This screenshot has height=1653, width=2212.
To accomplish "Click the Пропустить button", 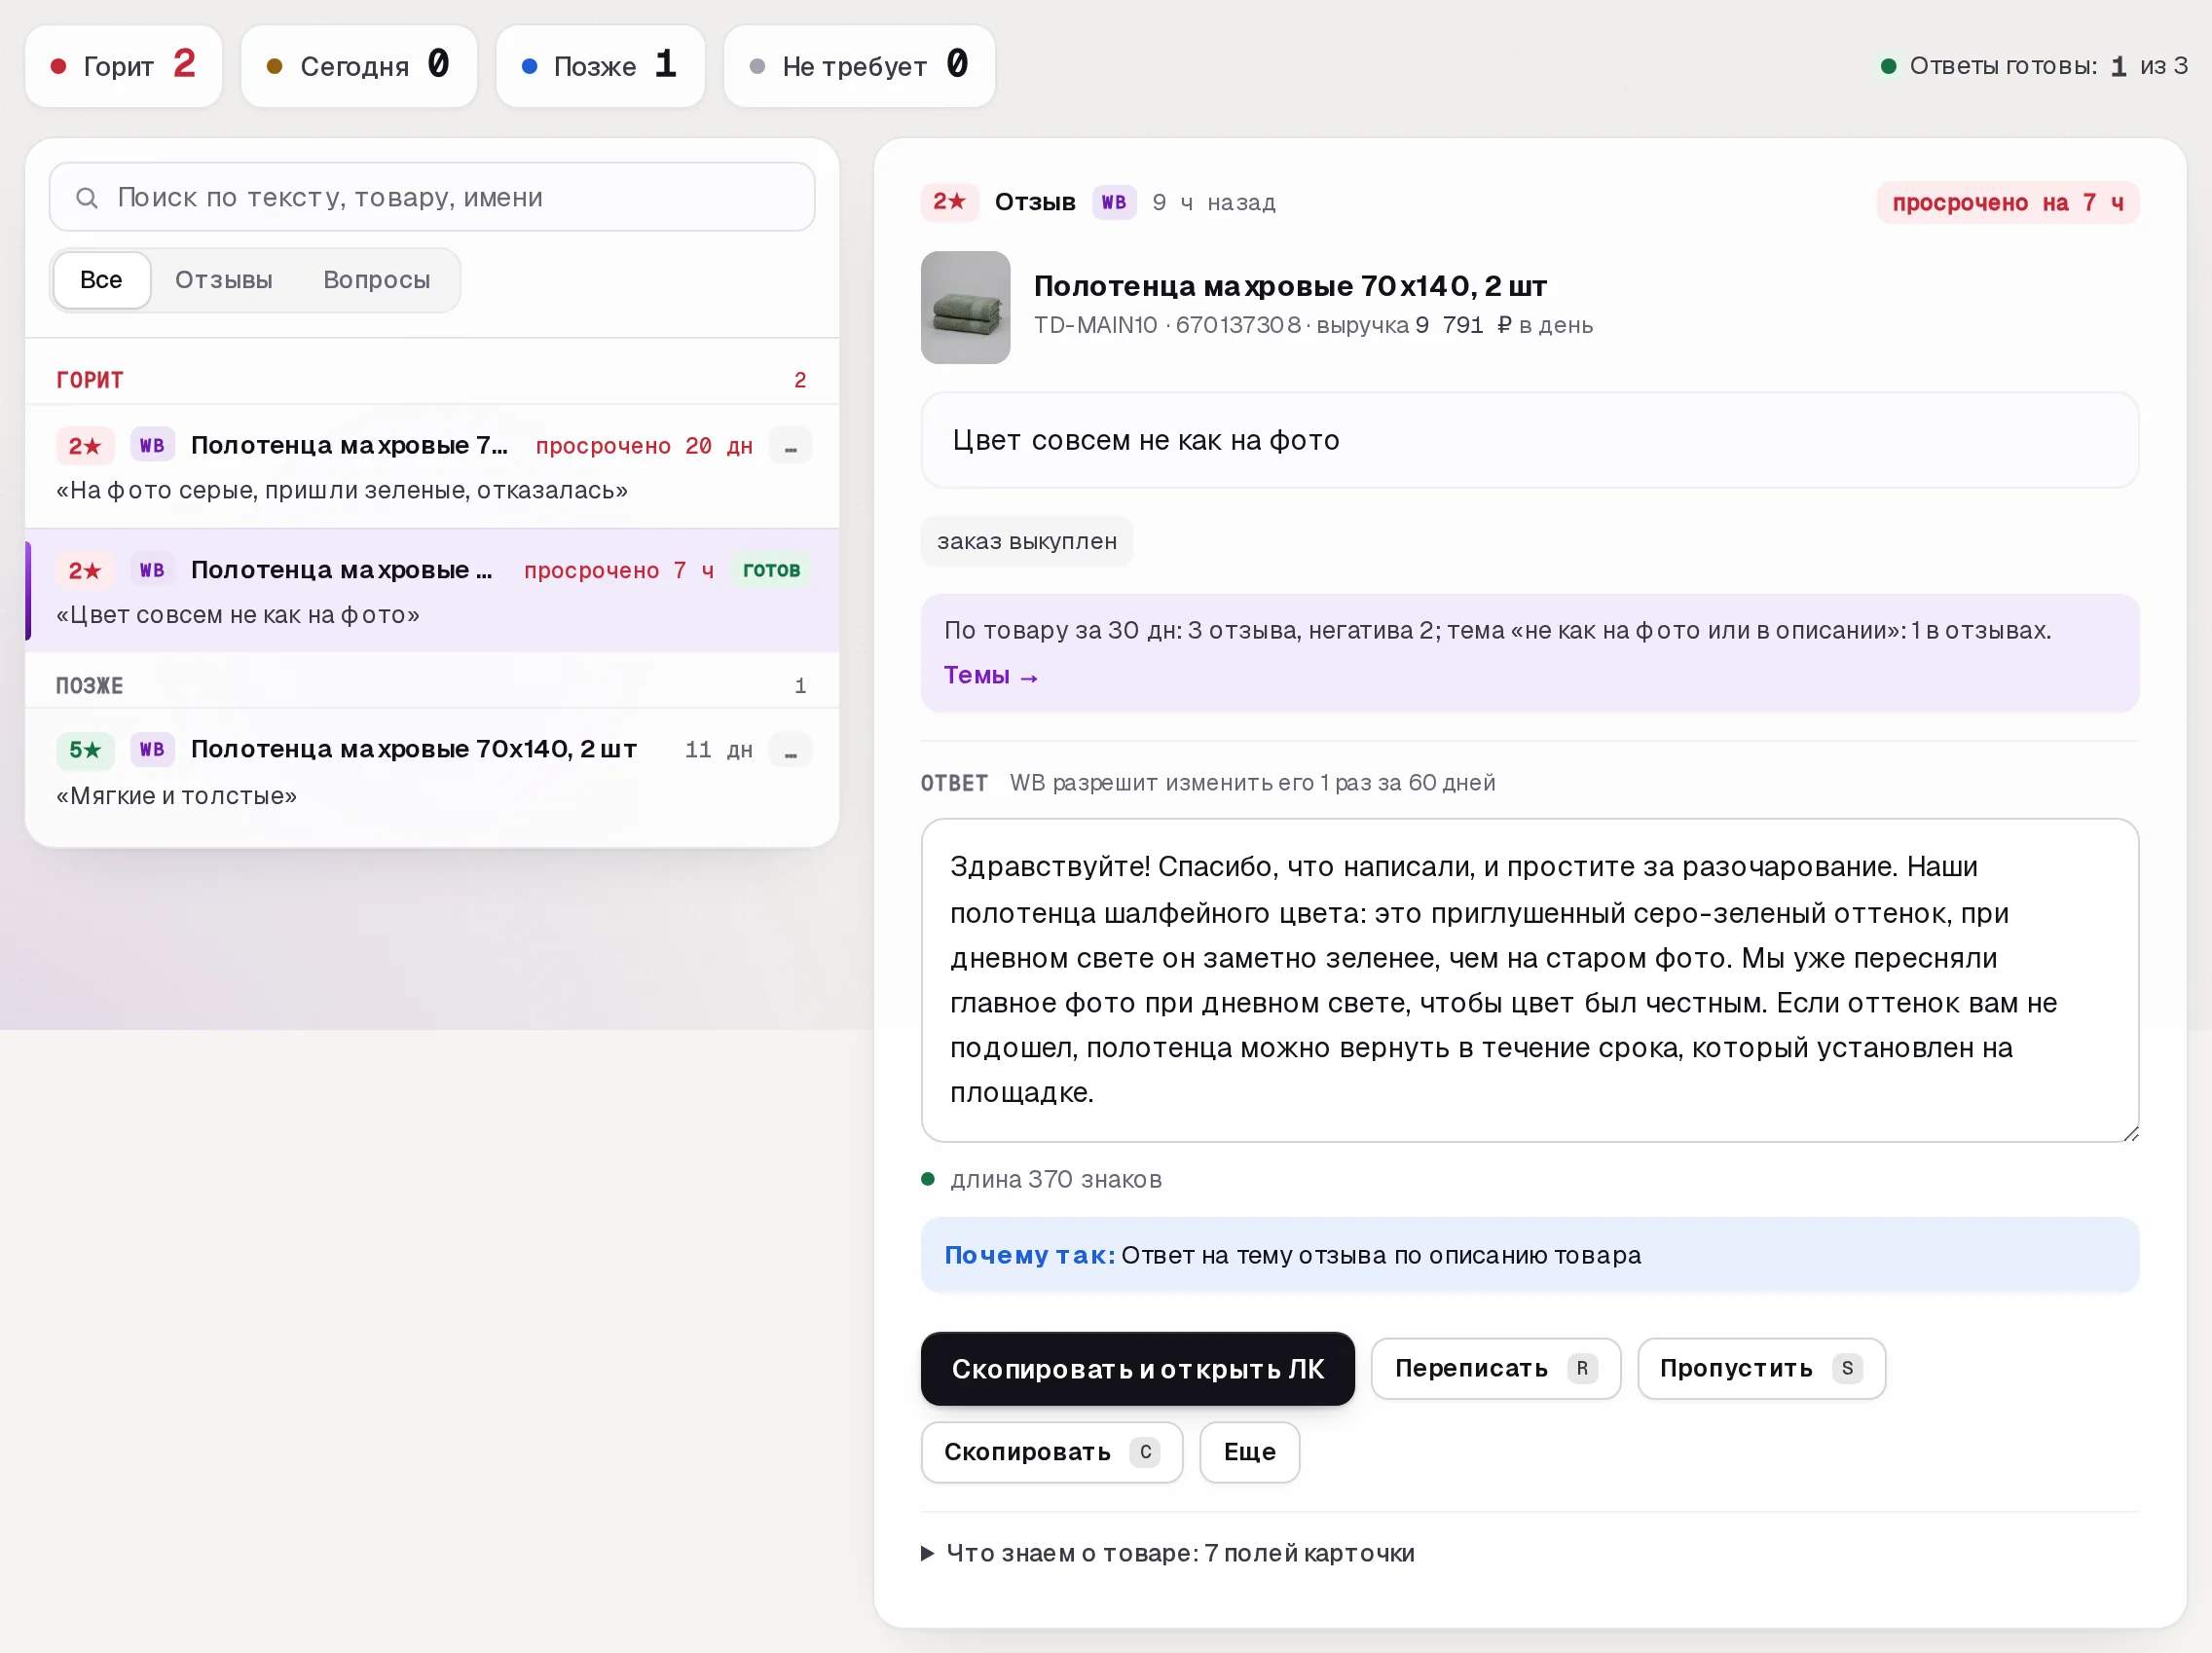I will (x=1761, y=1368).
